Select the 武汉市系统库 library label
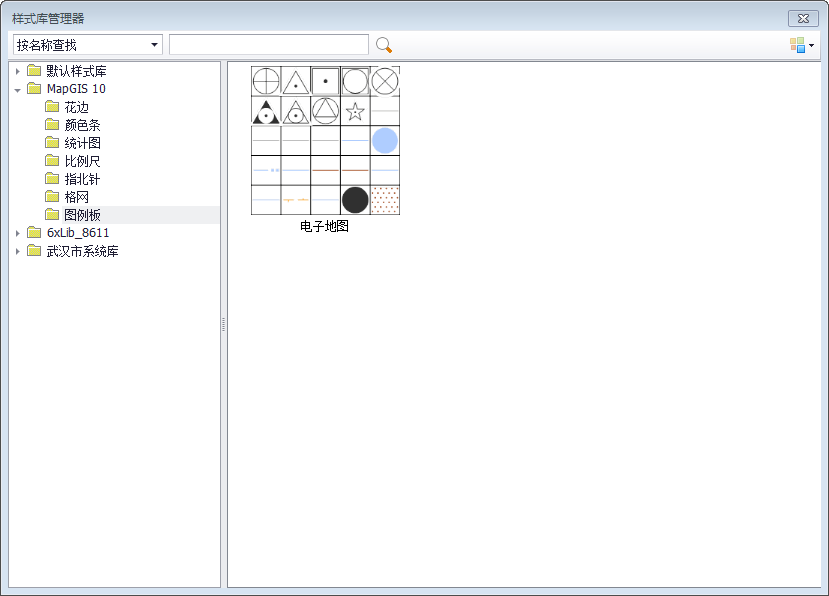 82,251
